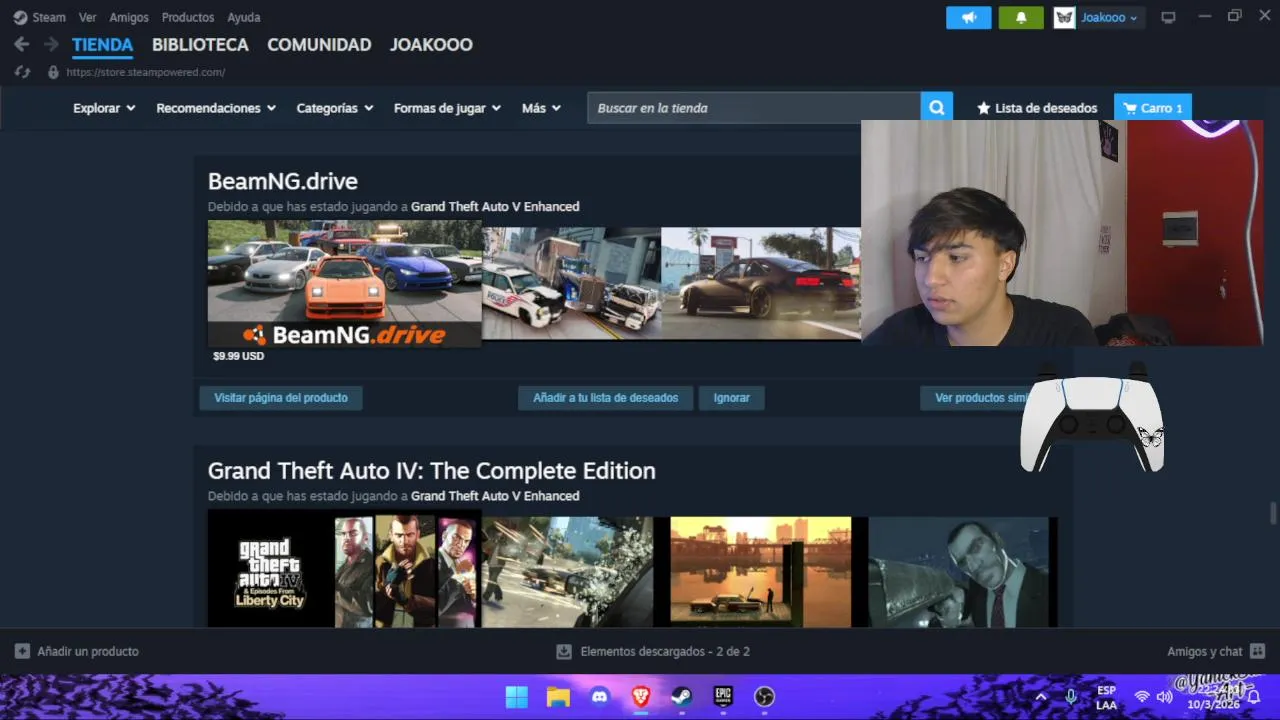Click Añadir a tu lista de deseados
Viewport: 1280px width, 720px height.
click(606, 398)
